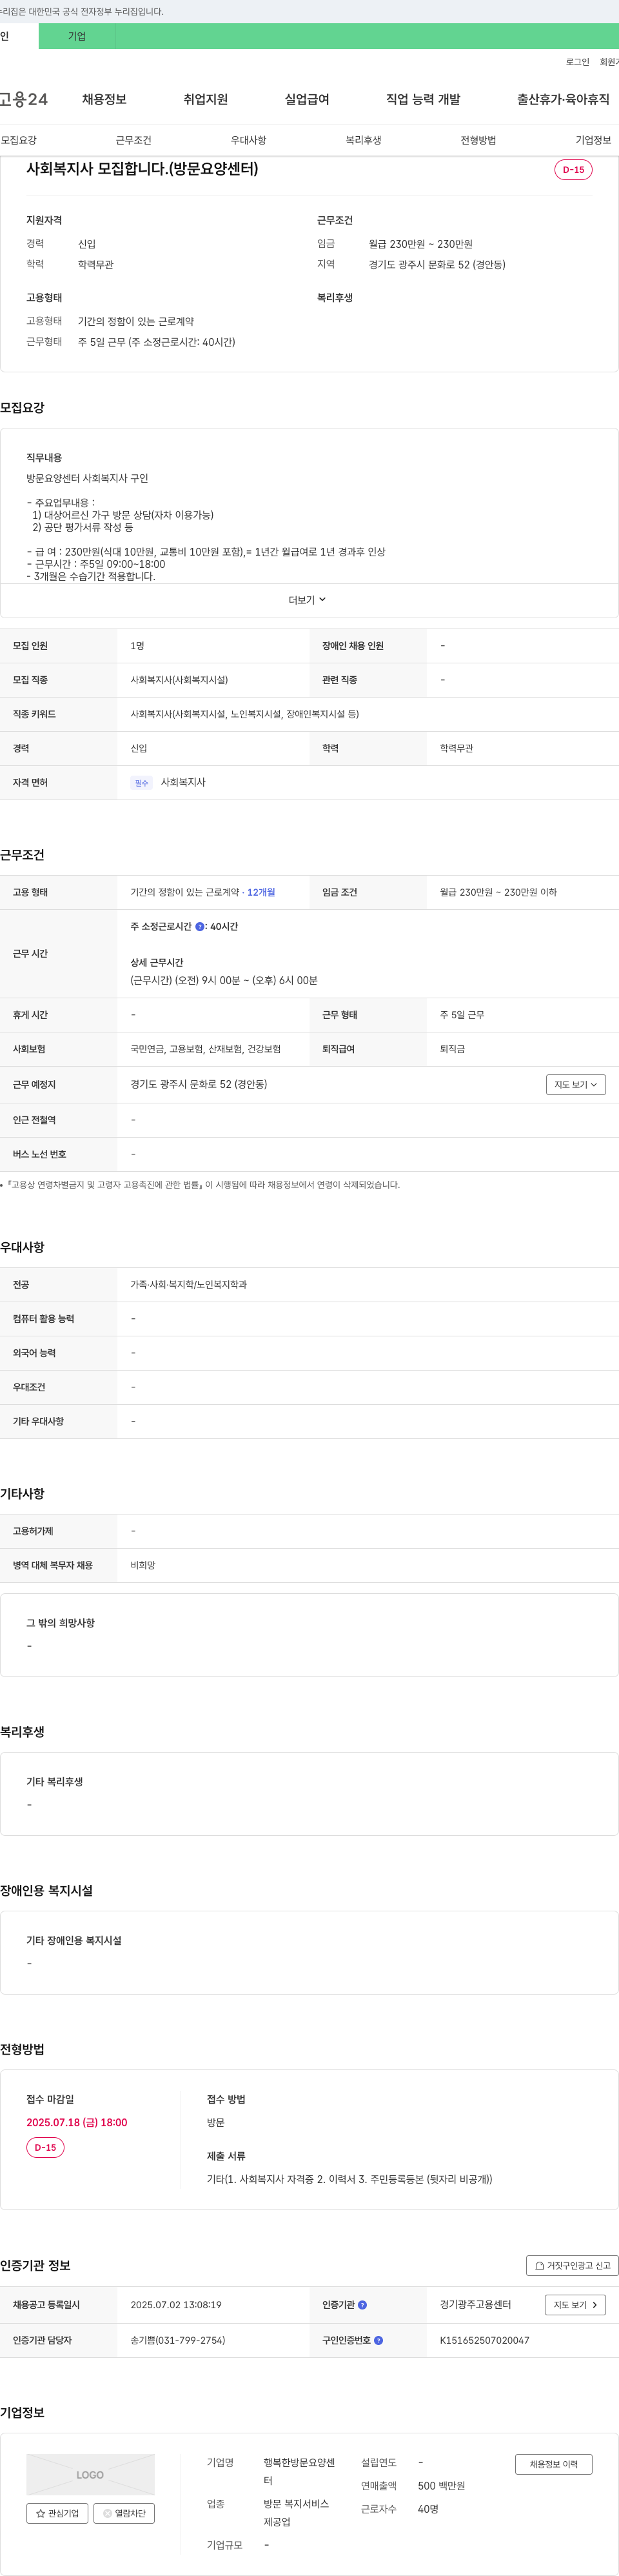Add company with 관심기업 star button
The width and height of the screenshot is (619, 2576).
[57, 2513]
